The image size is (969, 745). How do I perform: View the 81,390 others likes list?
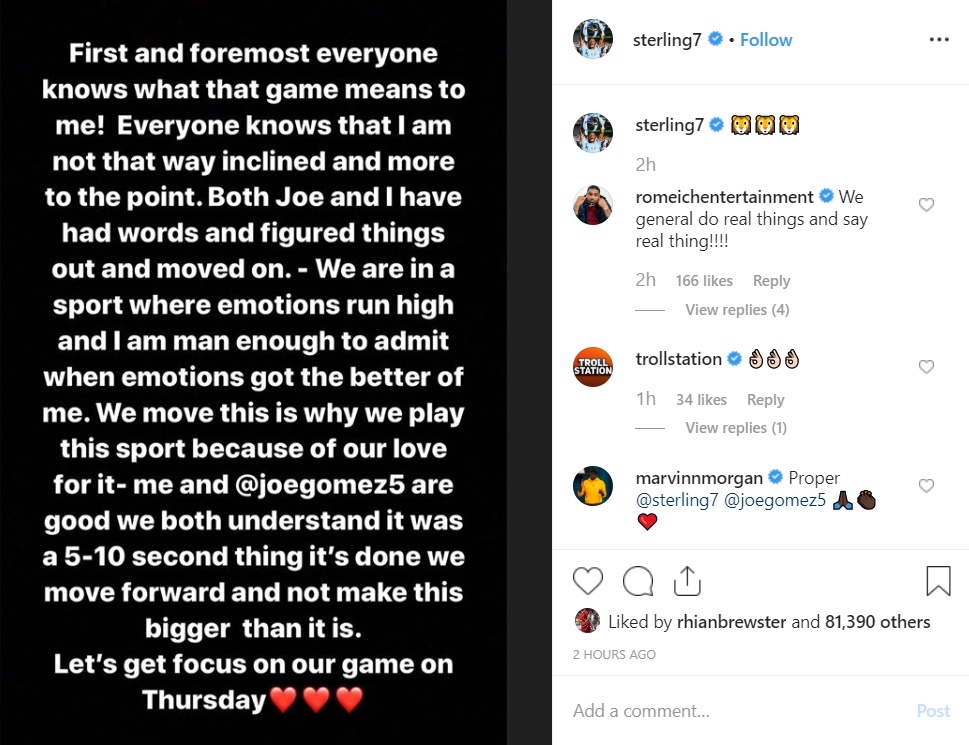coord(877,622)
